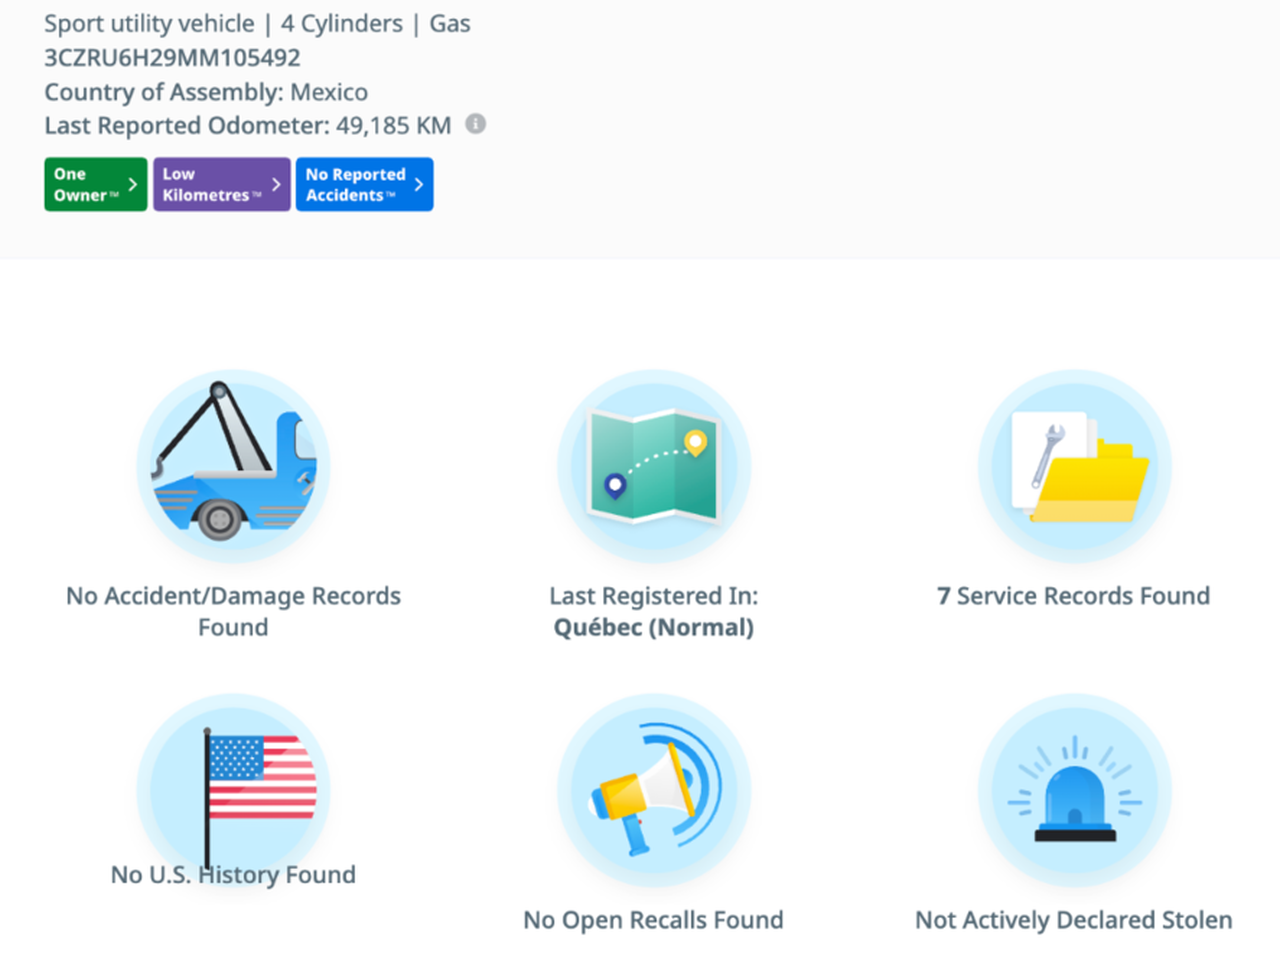Image resolution: width=1280 pixels, height=960 pixels.
Task: Expand the arrow on Low Kilometres badge
Action: point(276,184)
